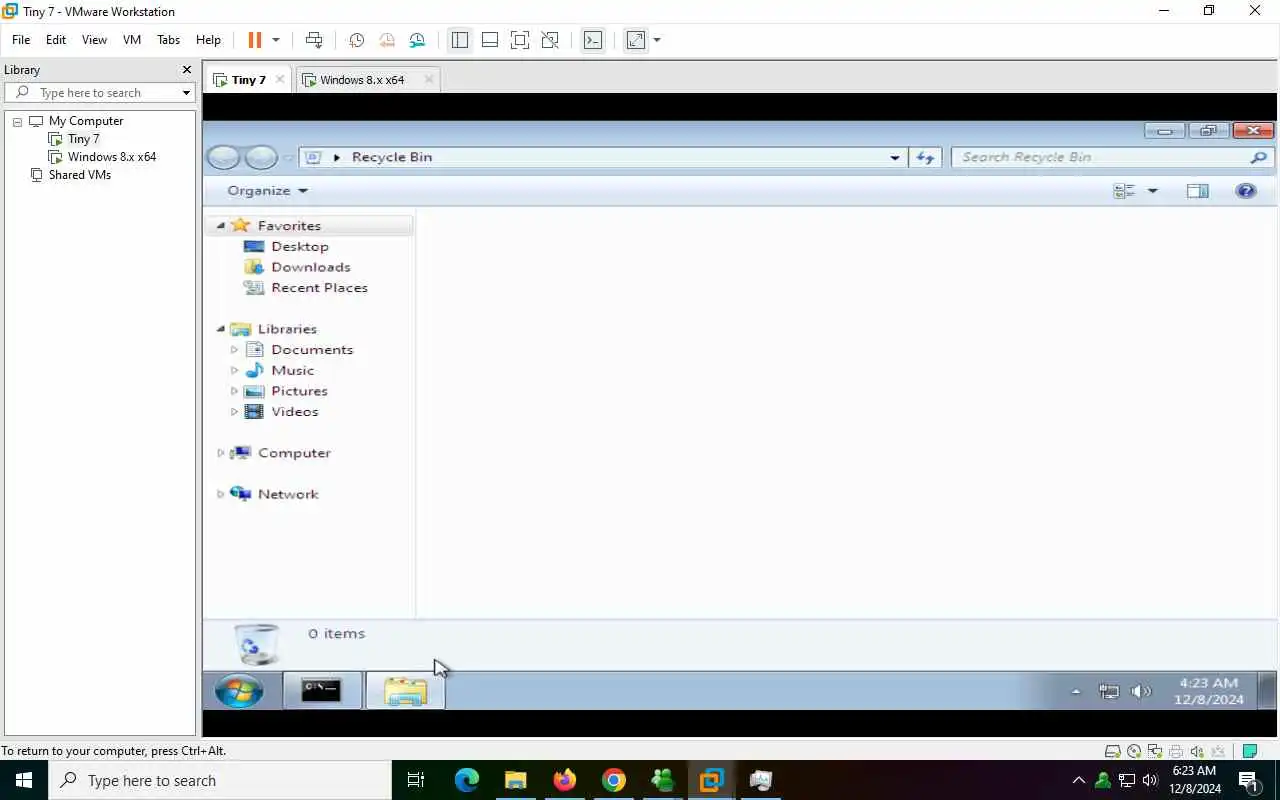Open the Tabs menu
Viewport: 1280px width, 800px height.
[169, 40]
